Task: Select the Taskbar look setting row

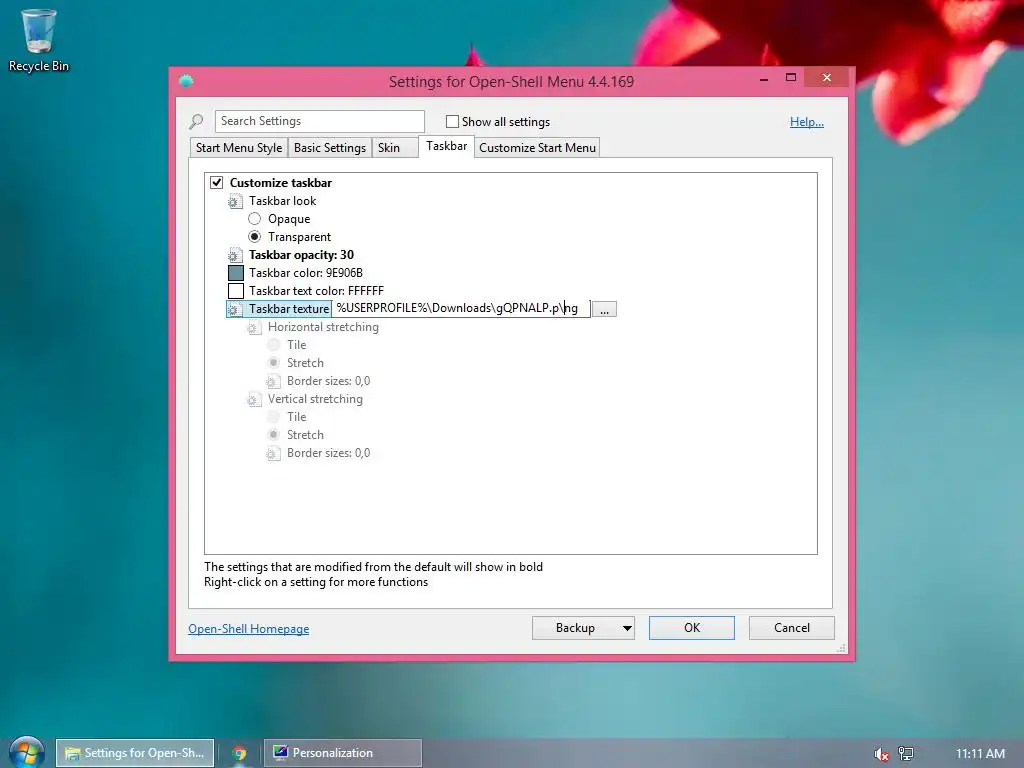Action: (282, 201)
